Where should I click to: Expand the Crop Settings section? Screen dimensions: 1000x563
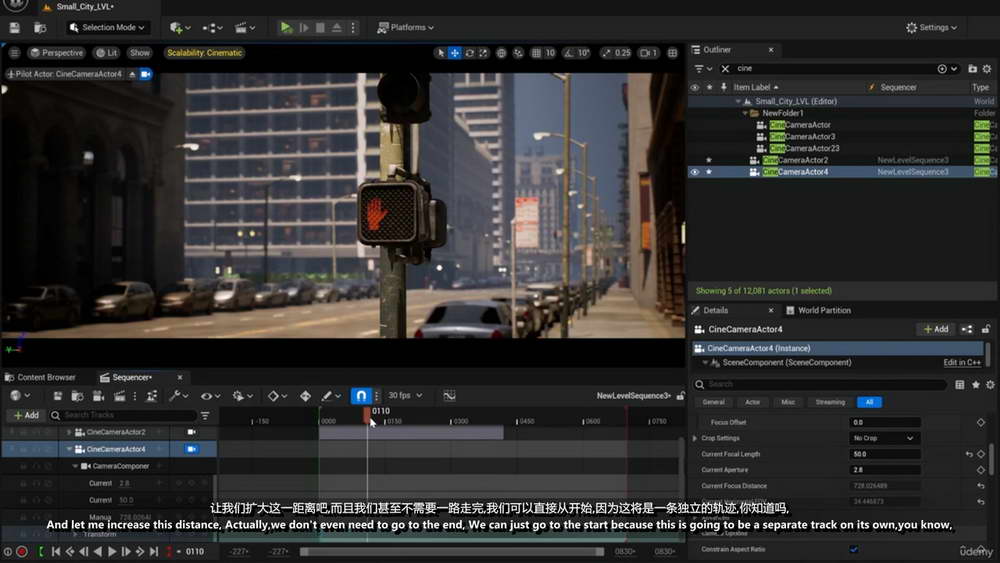coord(695,438)
